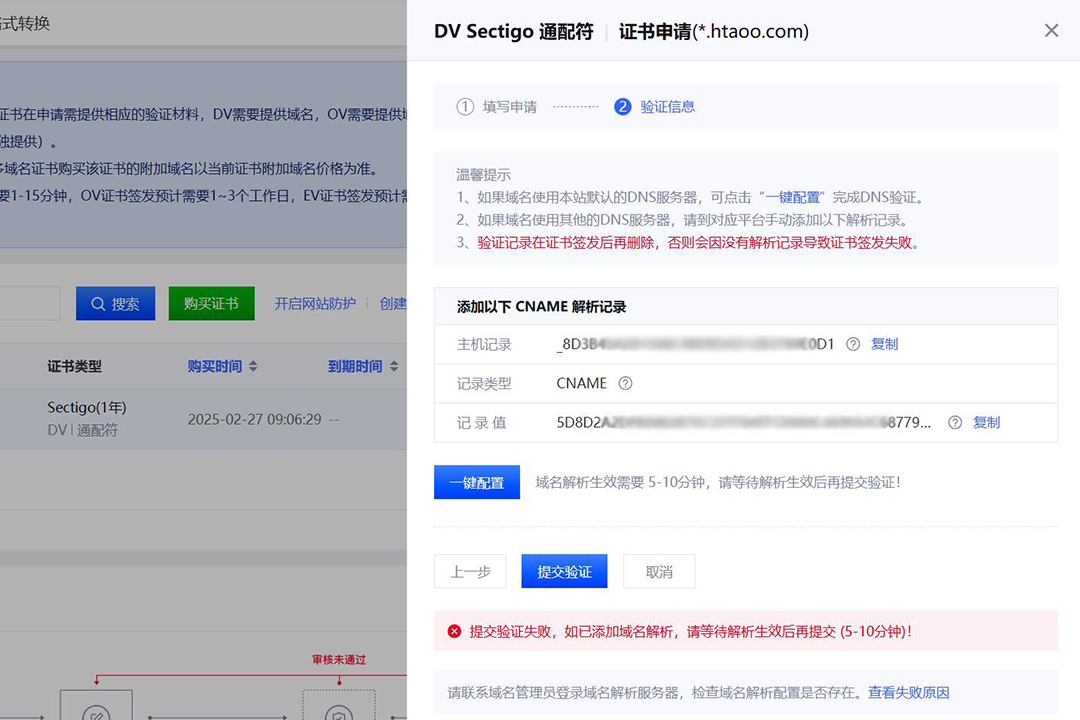This screenshot has height=720, width=1080.
Task: Sort by 到期时间 column
Action: 363,366
